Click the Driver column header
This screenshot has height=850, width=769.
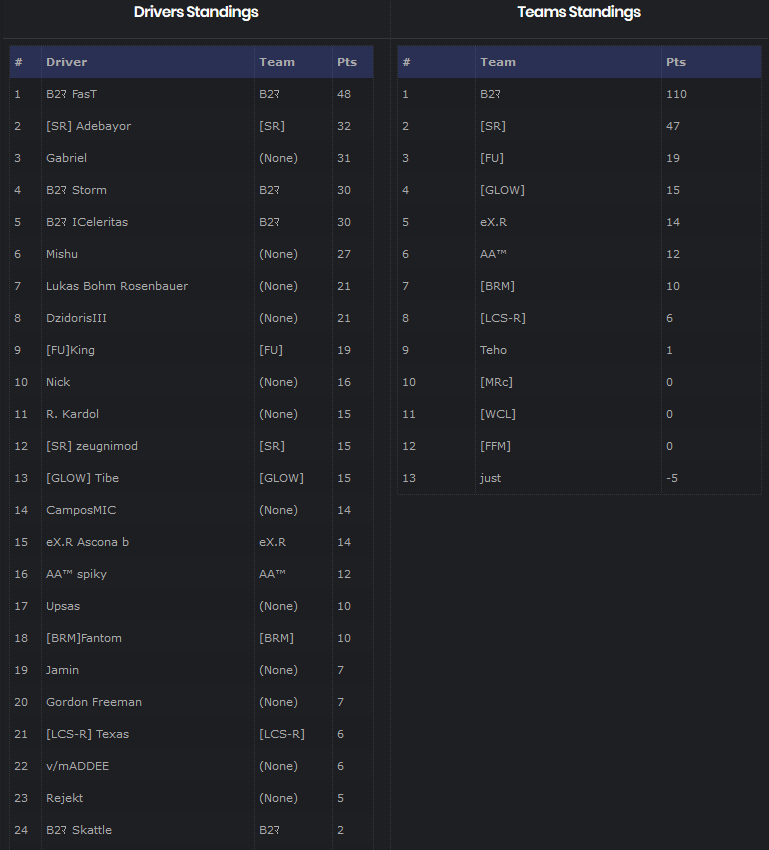coord(66,62)
